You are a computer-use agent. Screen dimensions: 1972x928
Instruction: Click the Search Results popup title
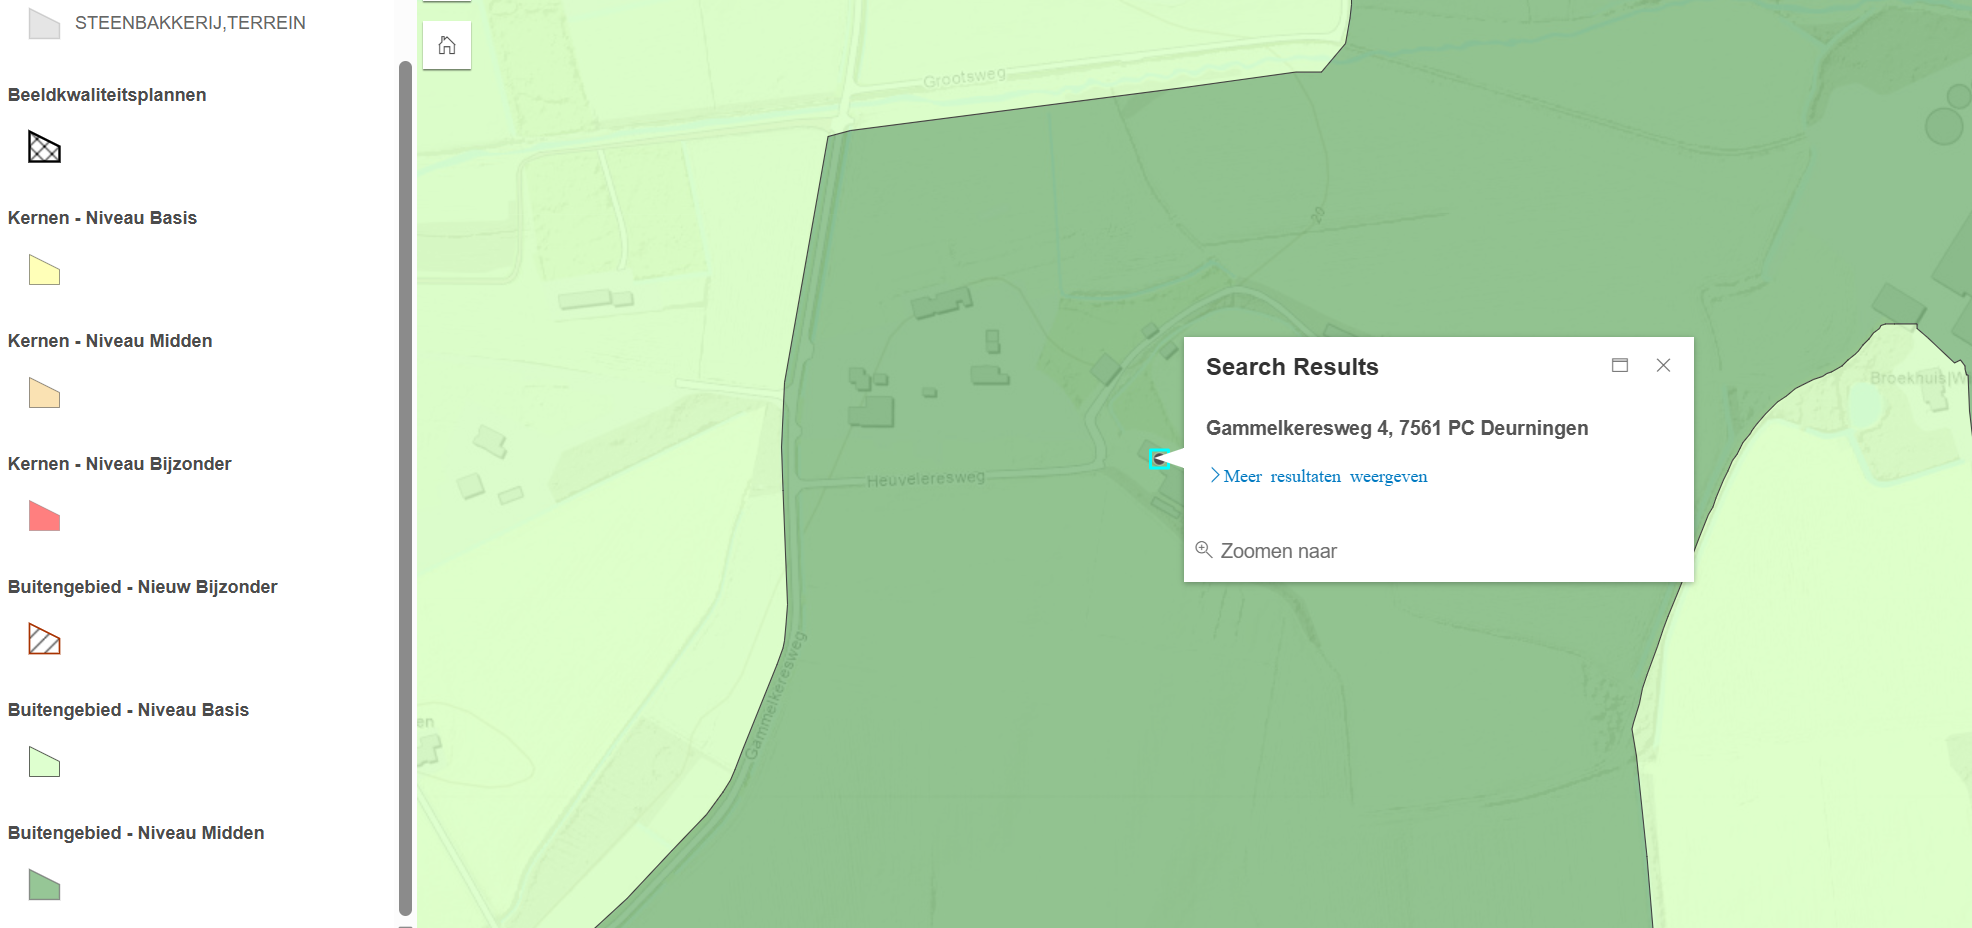pos(1292,367)
